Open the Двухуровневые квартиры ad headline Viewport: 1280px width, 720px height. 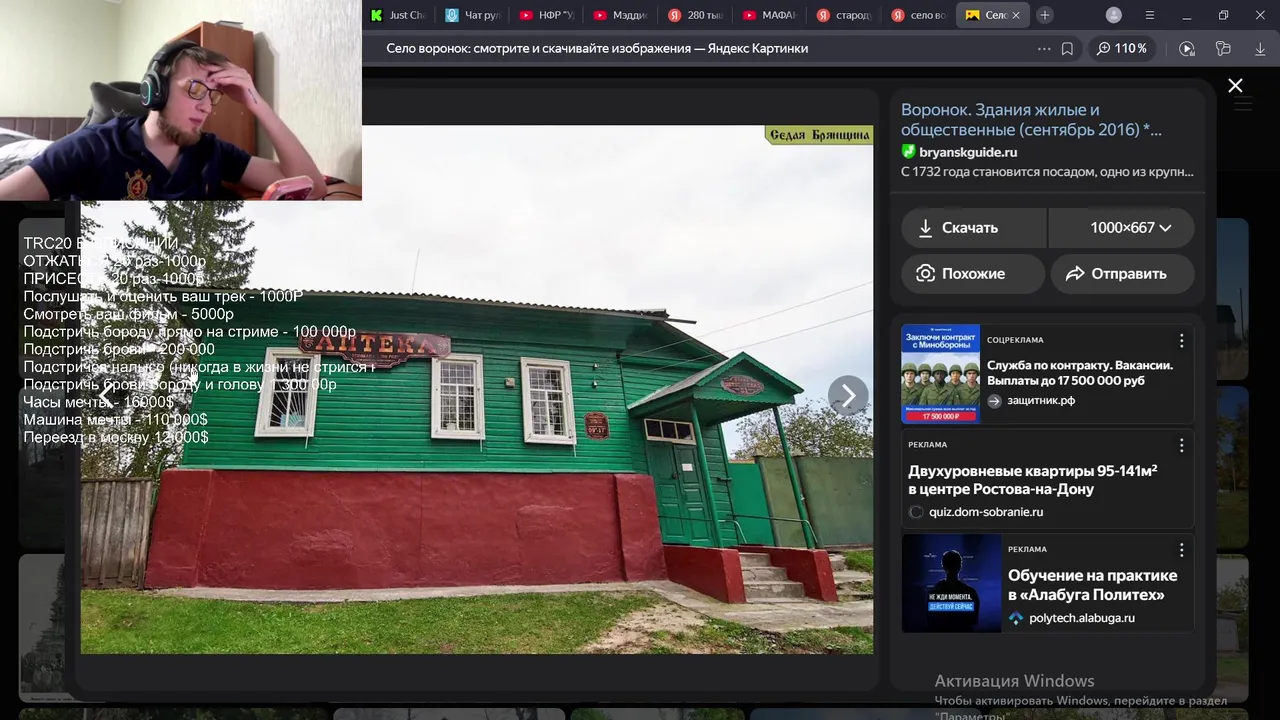tap(1033, 480)
